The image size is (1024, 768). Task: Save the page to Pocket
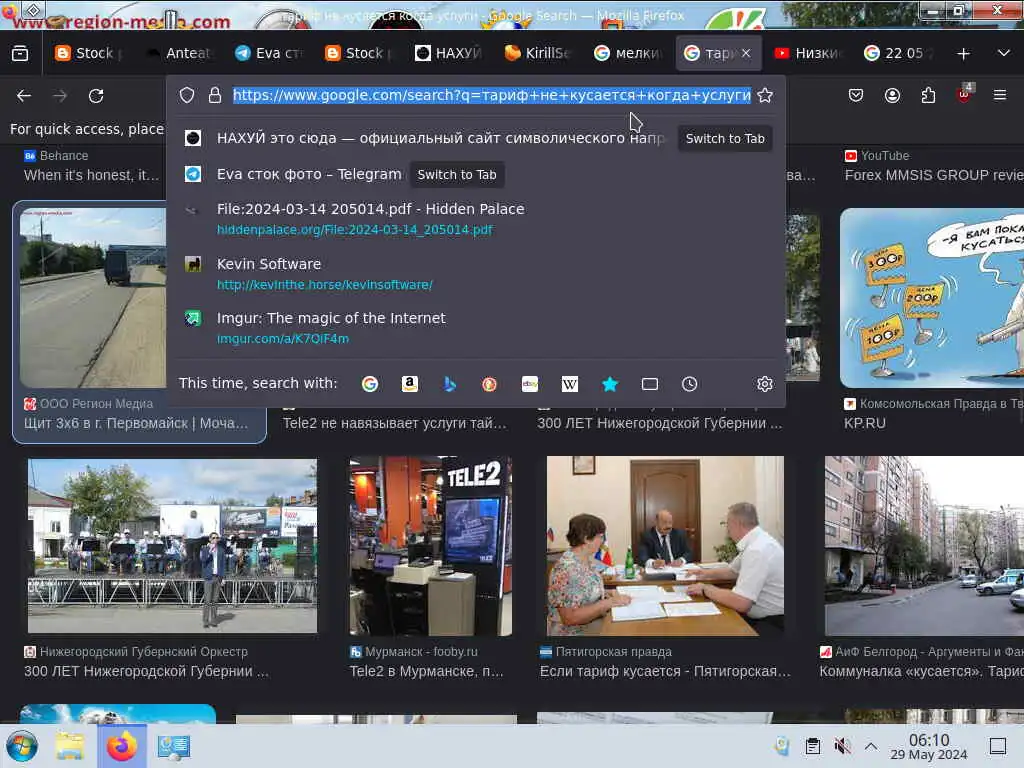coord(856,95)
